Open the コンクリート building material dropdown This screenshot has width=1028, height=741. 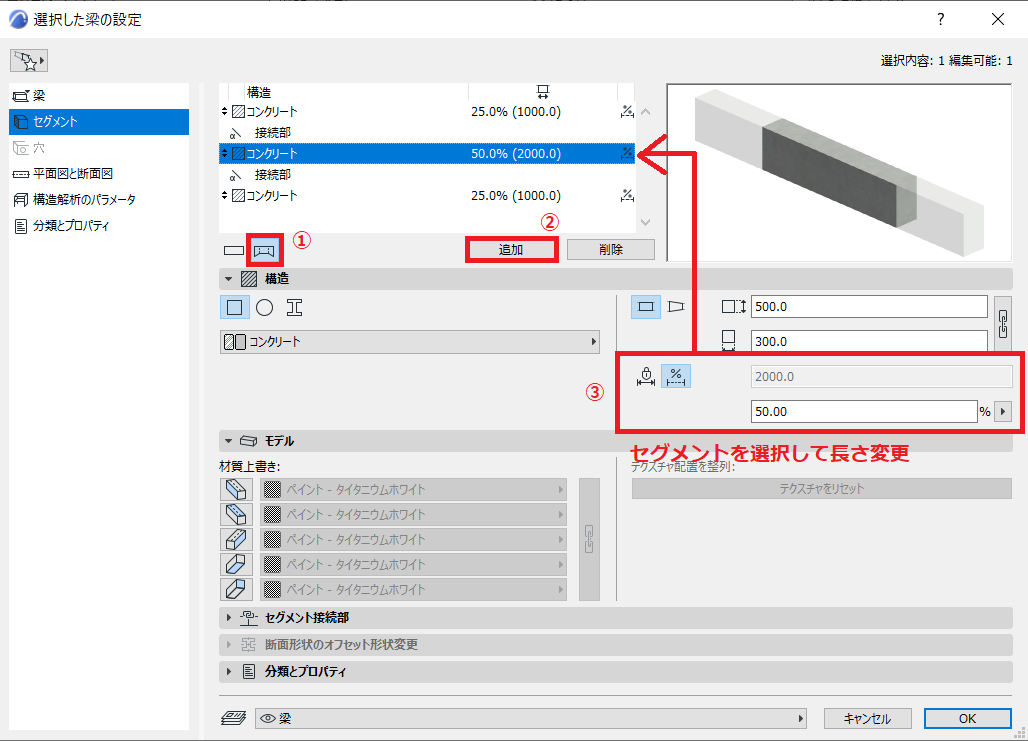click(410, 342)
